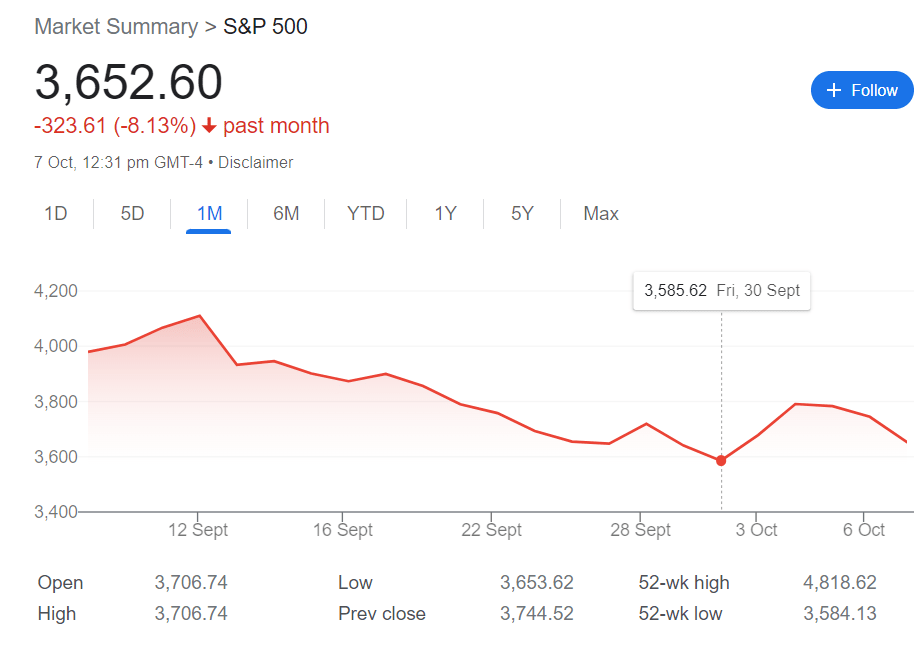
Task: Click the 3,585.62 Fri, 30 Sept tooltip
Action: click(x=722, y=291)
